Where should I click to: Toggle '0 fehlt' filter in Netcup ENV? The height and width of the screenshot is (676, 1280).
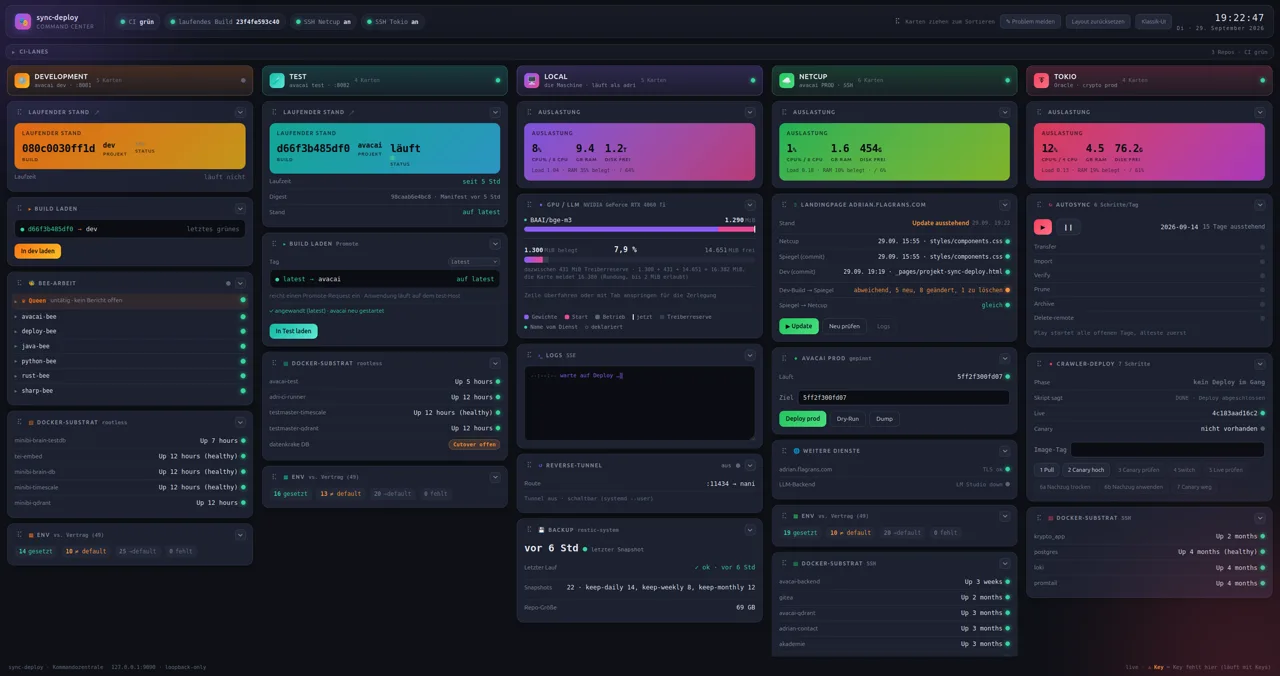[944, 533]
